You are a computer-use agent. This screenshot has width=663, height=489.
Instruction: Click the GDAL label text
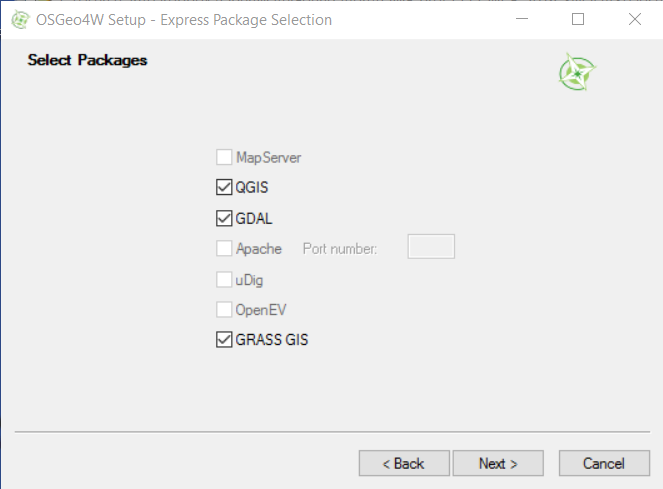pos(254,219)
